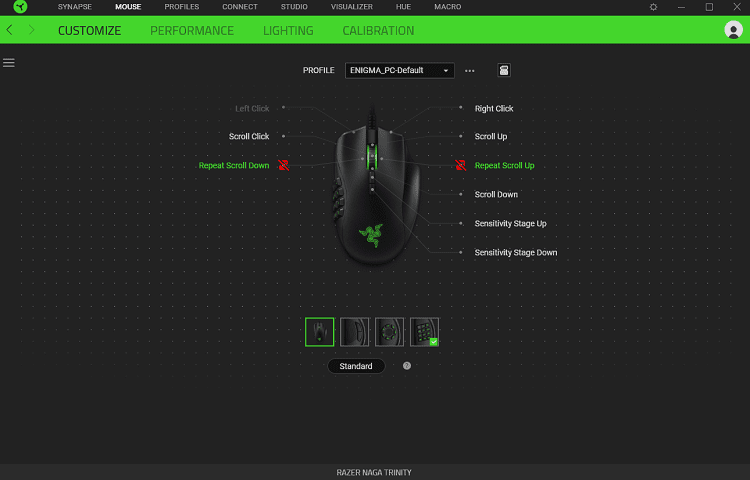Open the Studio module tab
Image resolution: width=750 pixels, height=480 pixels.
point(294,7)
